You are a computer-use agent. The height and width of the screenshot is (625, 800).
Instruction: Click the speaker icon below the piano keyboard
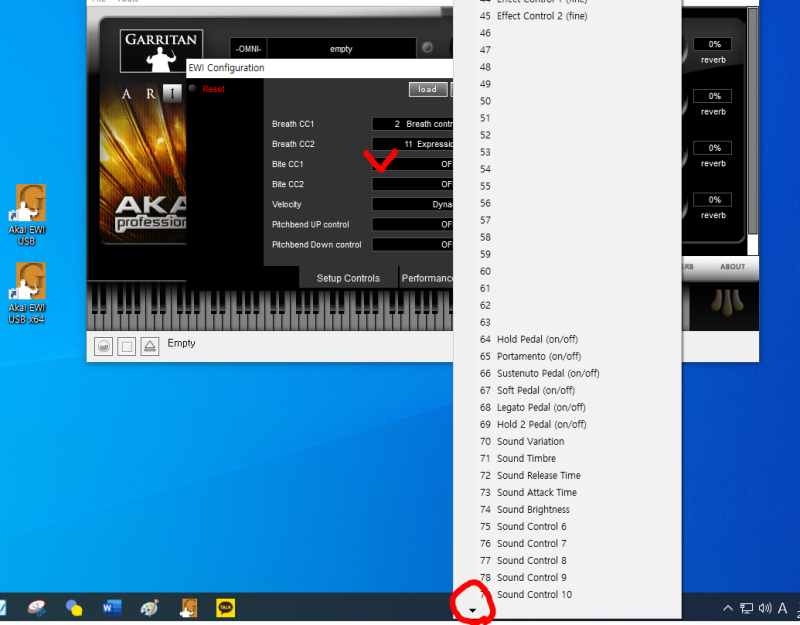(103, 343)
